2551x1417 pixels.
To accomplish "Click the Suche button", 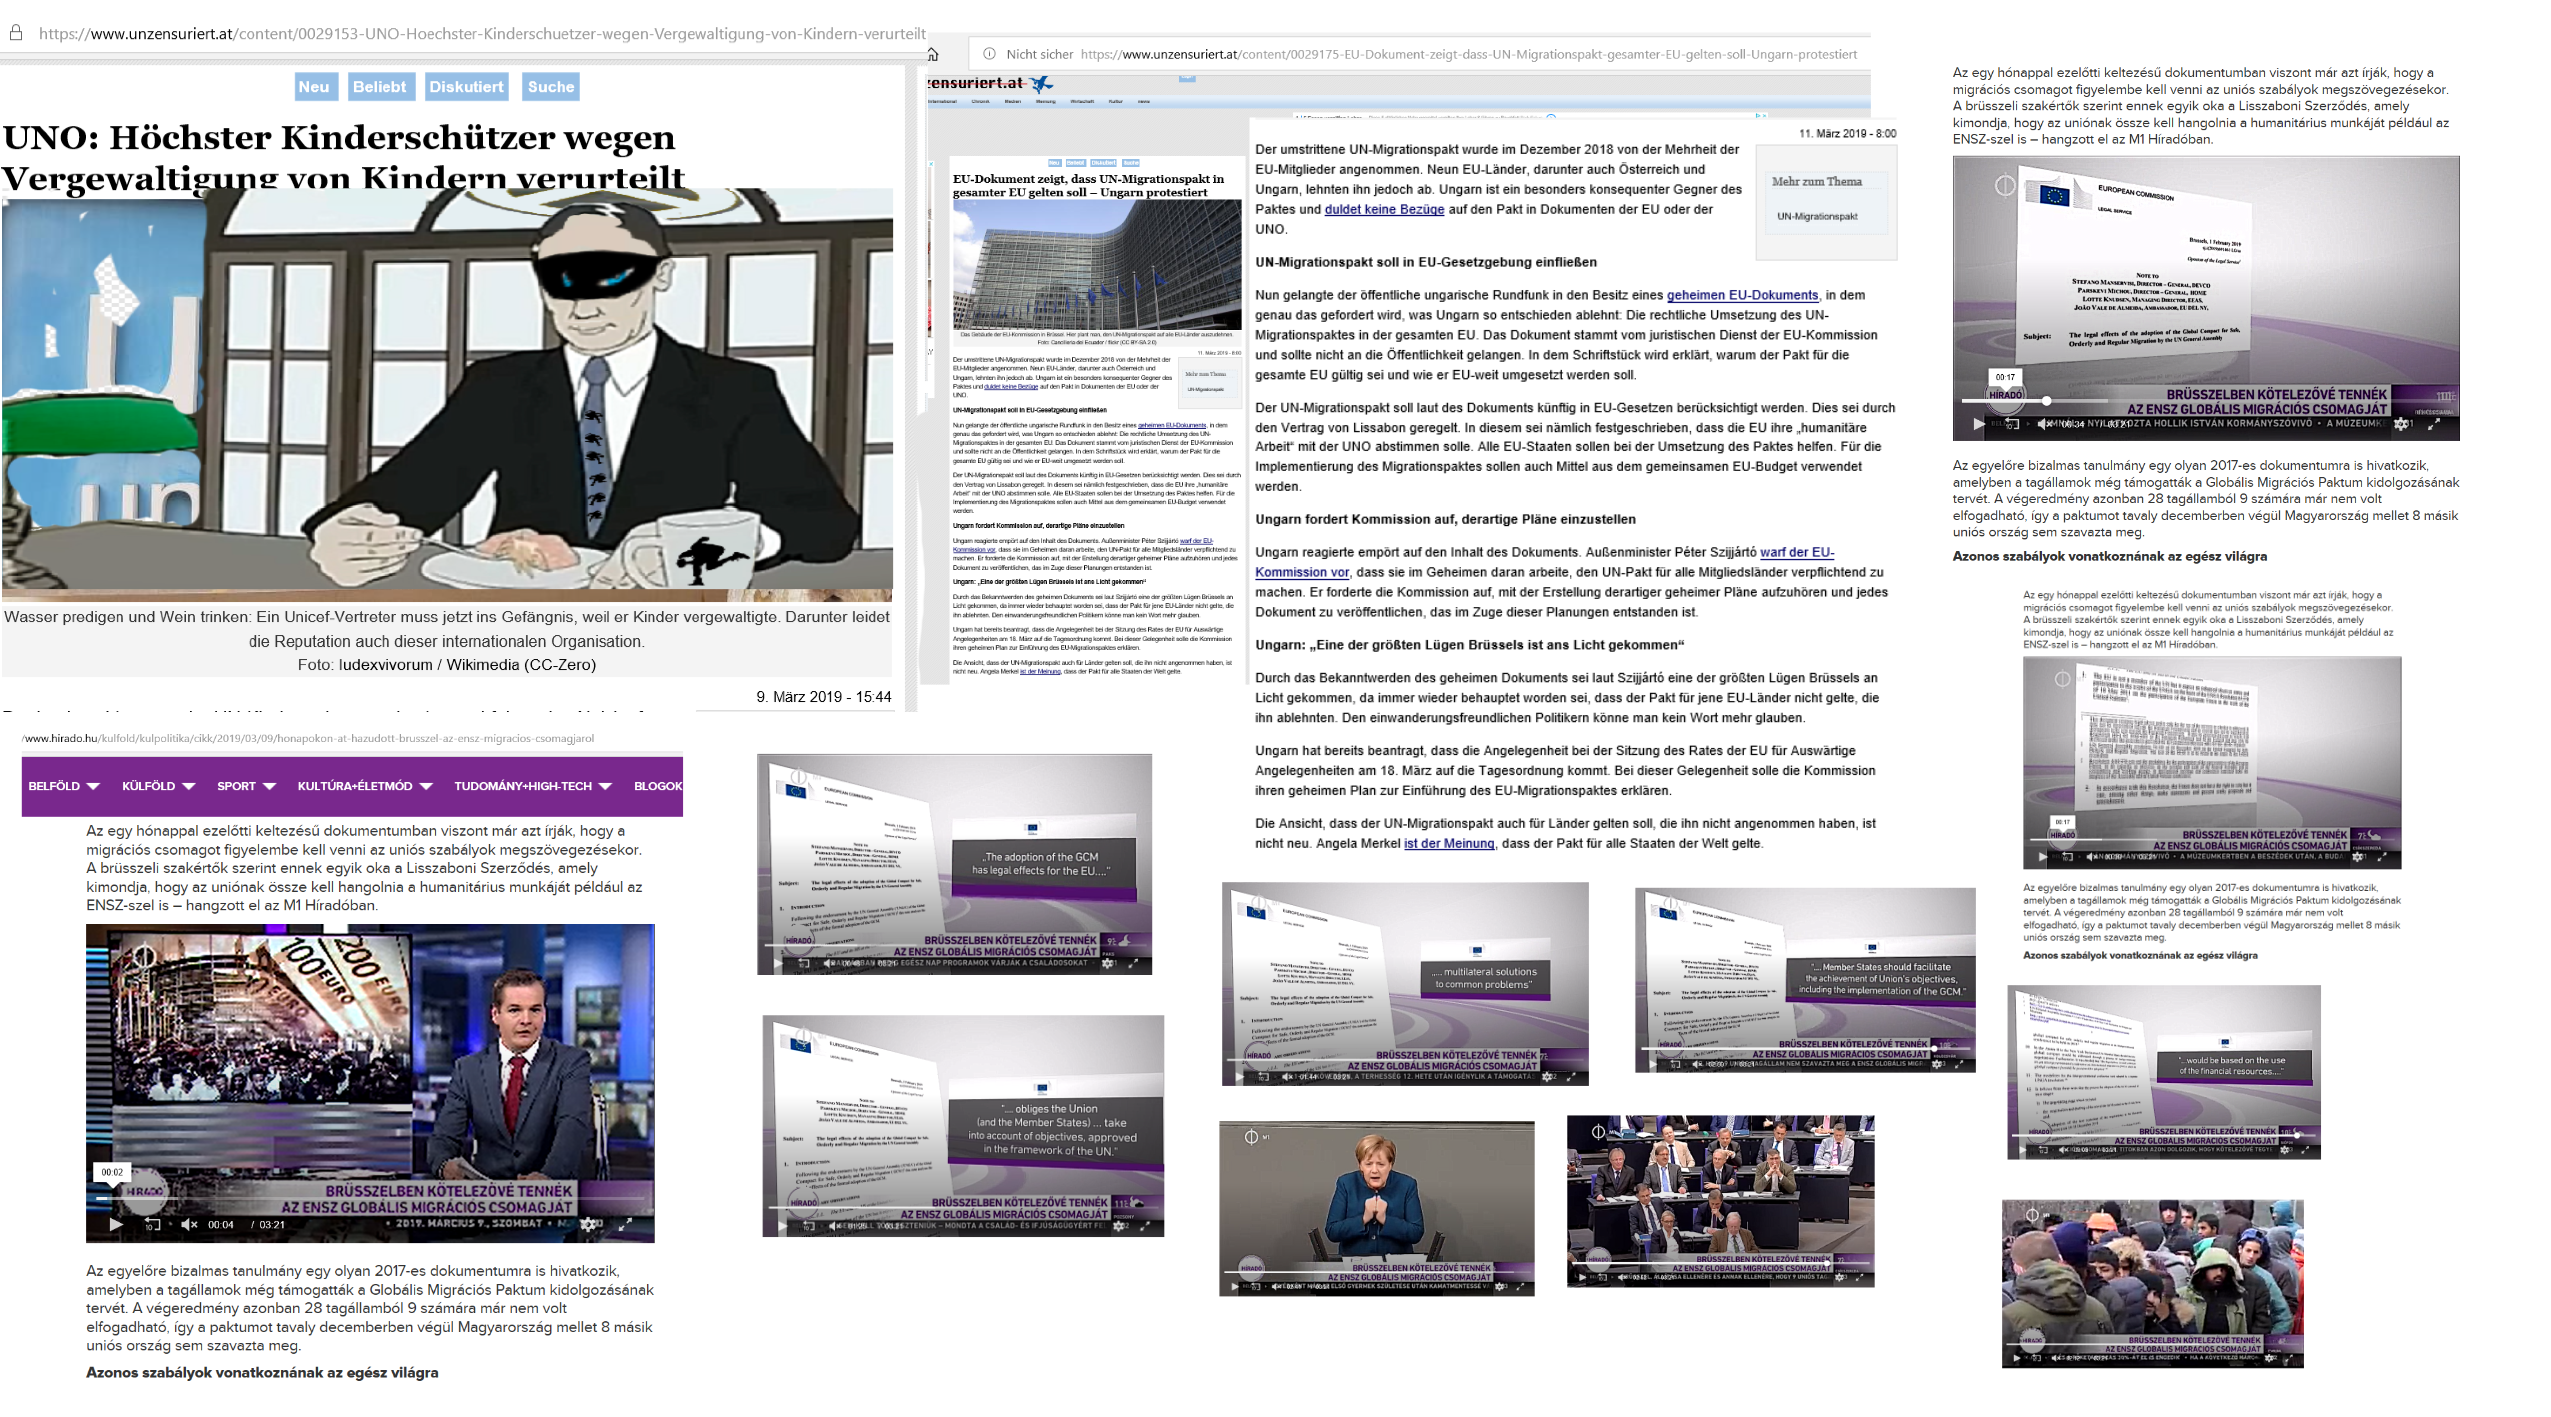I will tap(551, 87).
